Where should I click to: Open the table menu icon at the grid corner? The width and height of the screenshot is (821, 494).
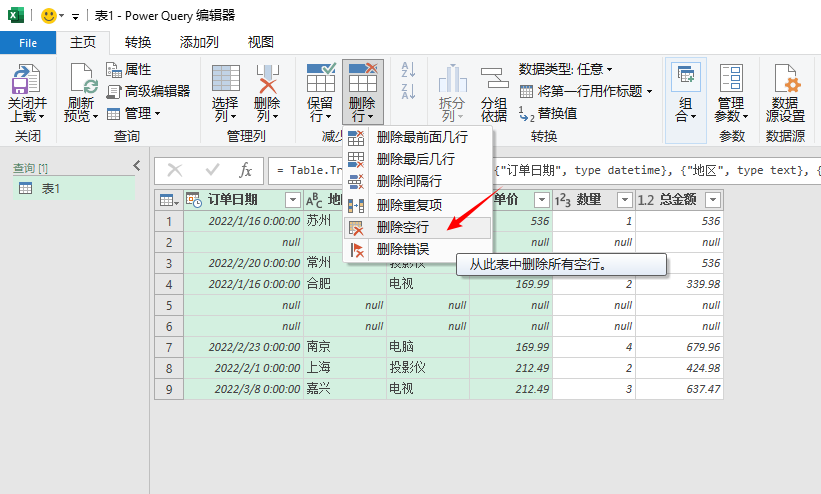[169, 200]
